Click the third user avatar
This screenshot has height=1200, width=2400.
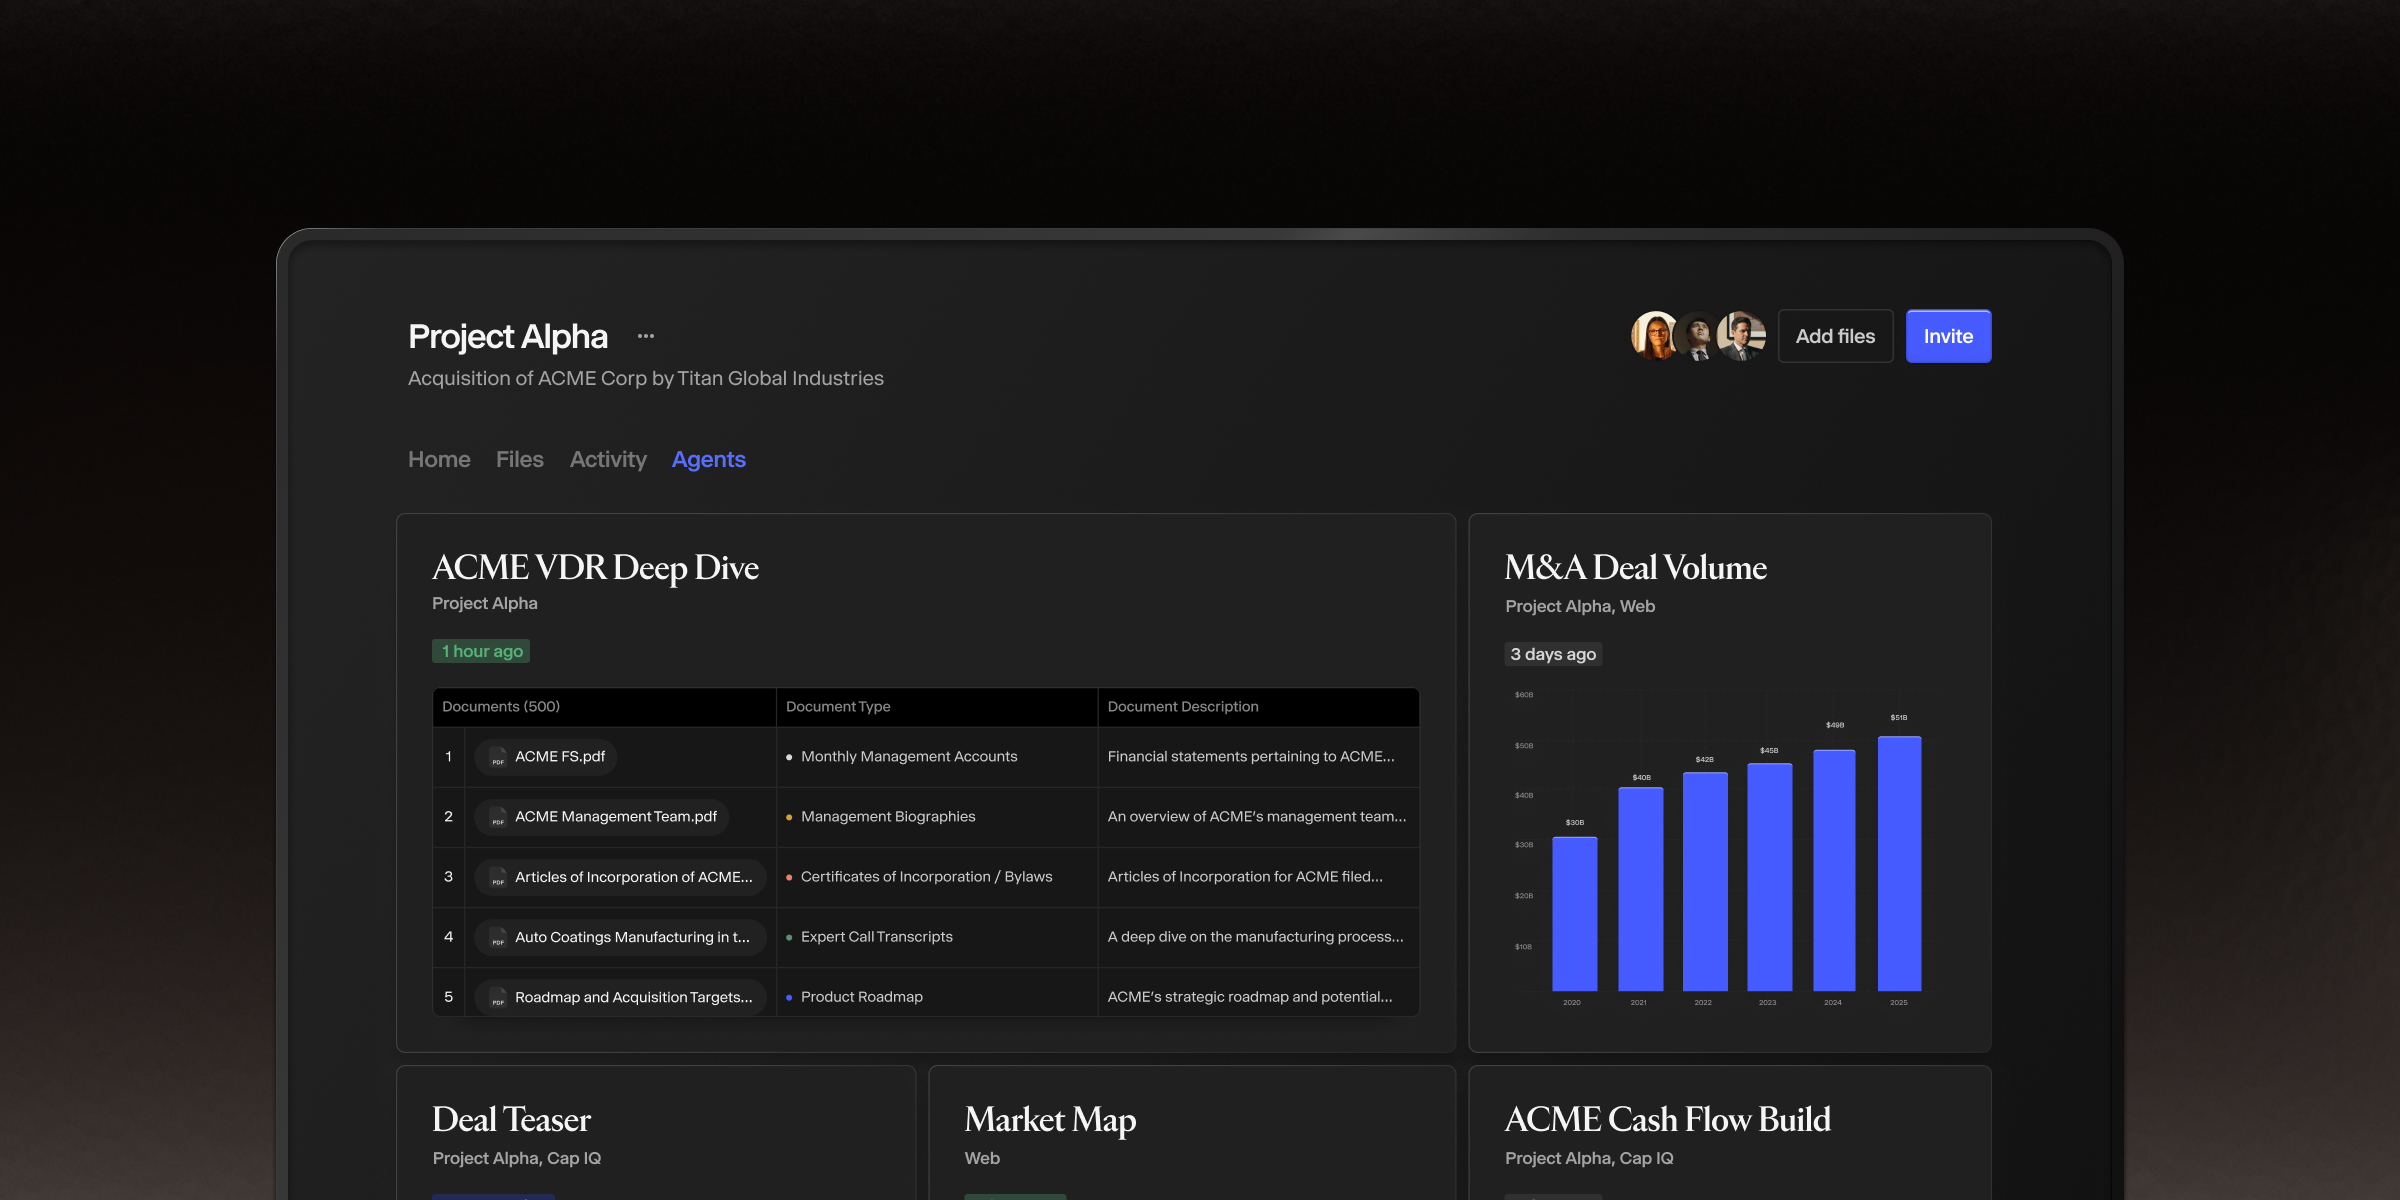point(1743,336)
